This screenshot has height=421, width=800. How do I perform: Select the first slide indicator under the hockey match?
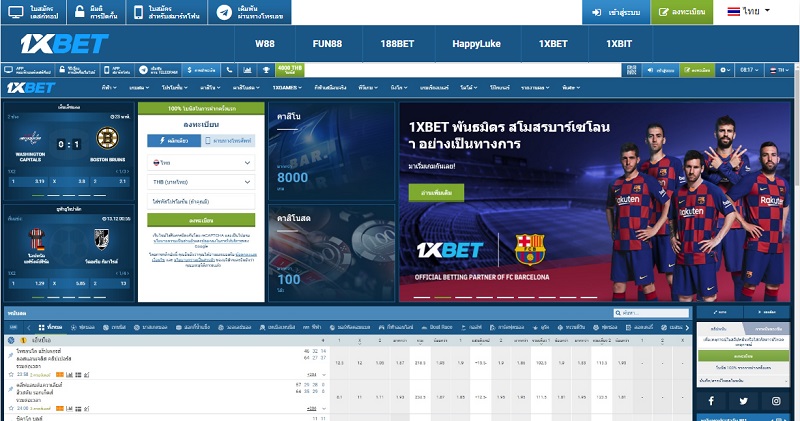tap(38, 195)
